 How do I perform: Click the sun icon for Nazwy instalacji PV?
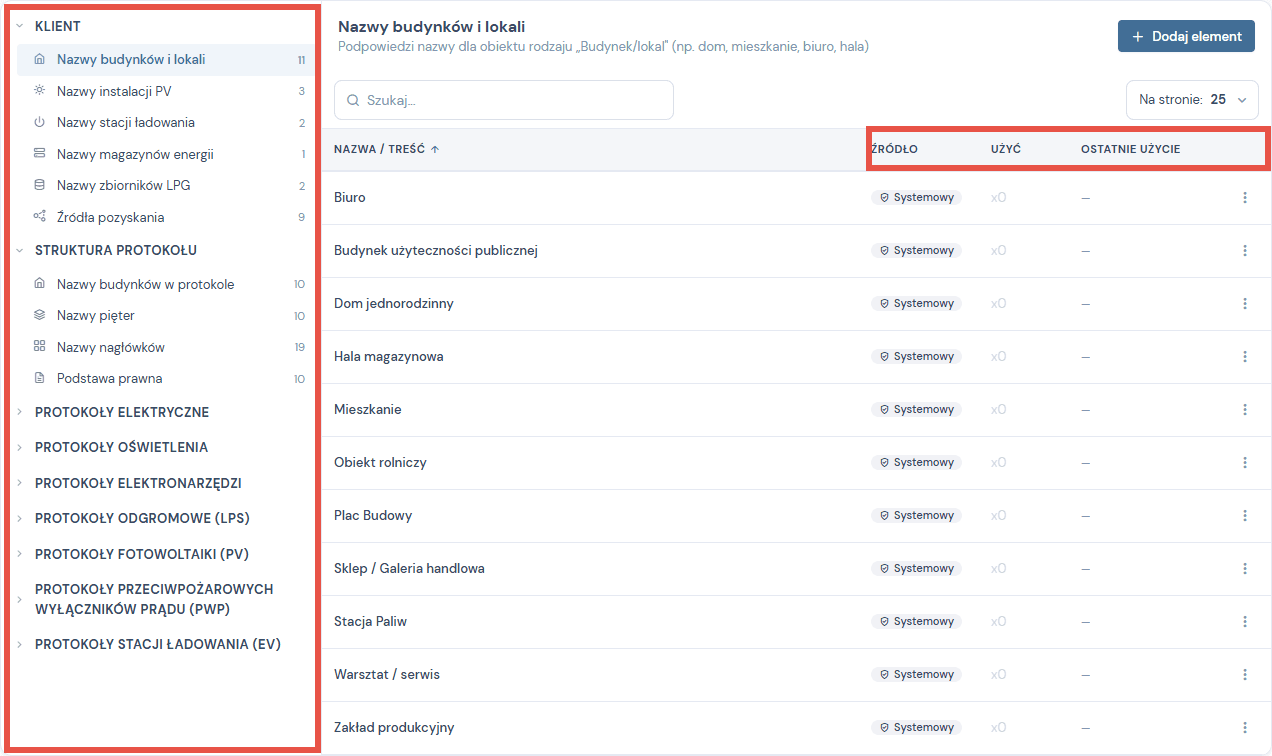40,91
